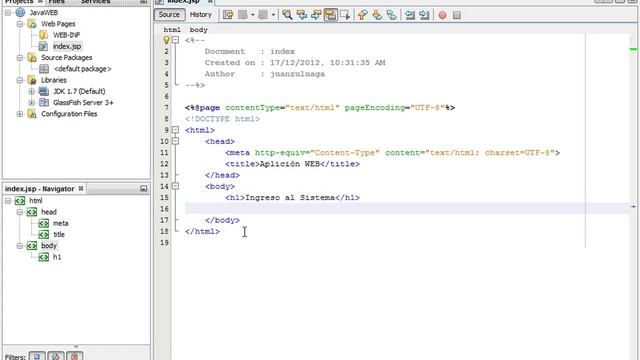The width and height of the screenshot is (640, 360).
Task: Click Shift Line Left icon
Action: [x=410, y=15]
